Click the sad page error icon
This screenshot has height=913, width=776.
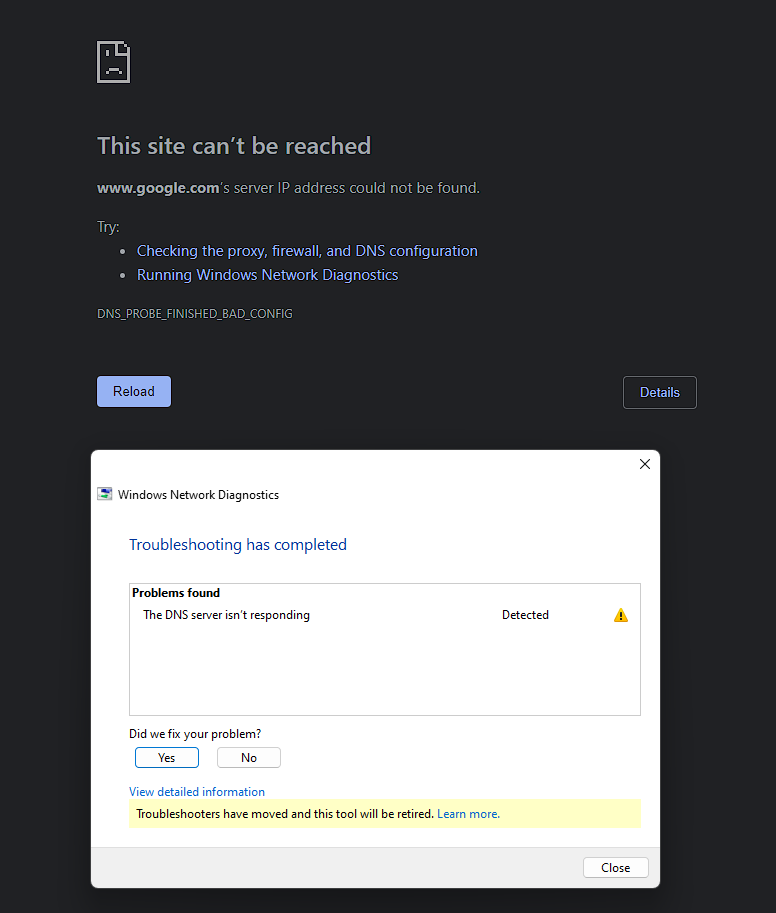(113, 61)
